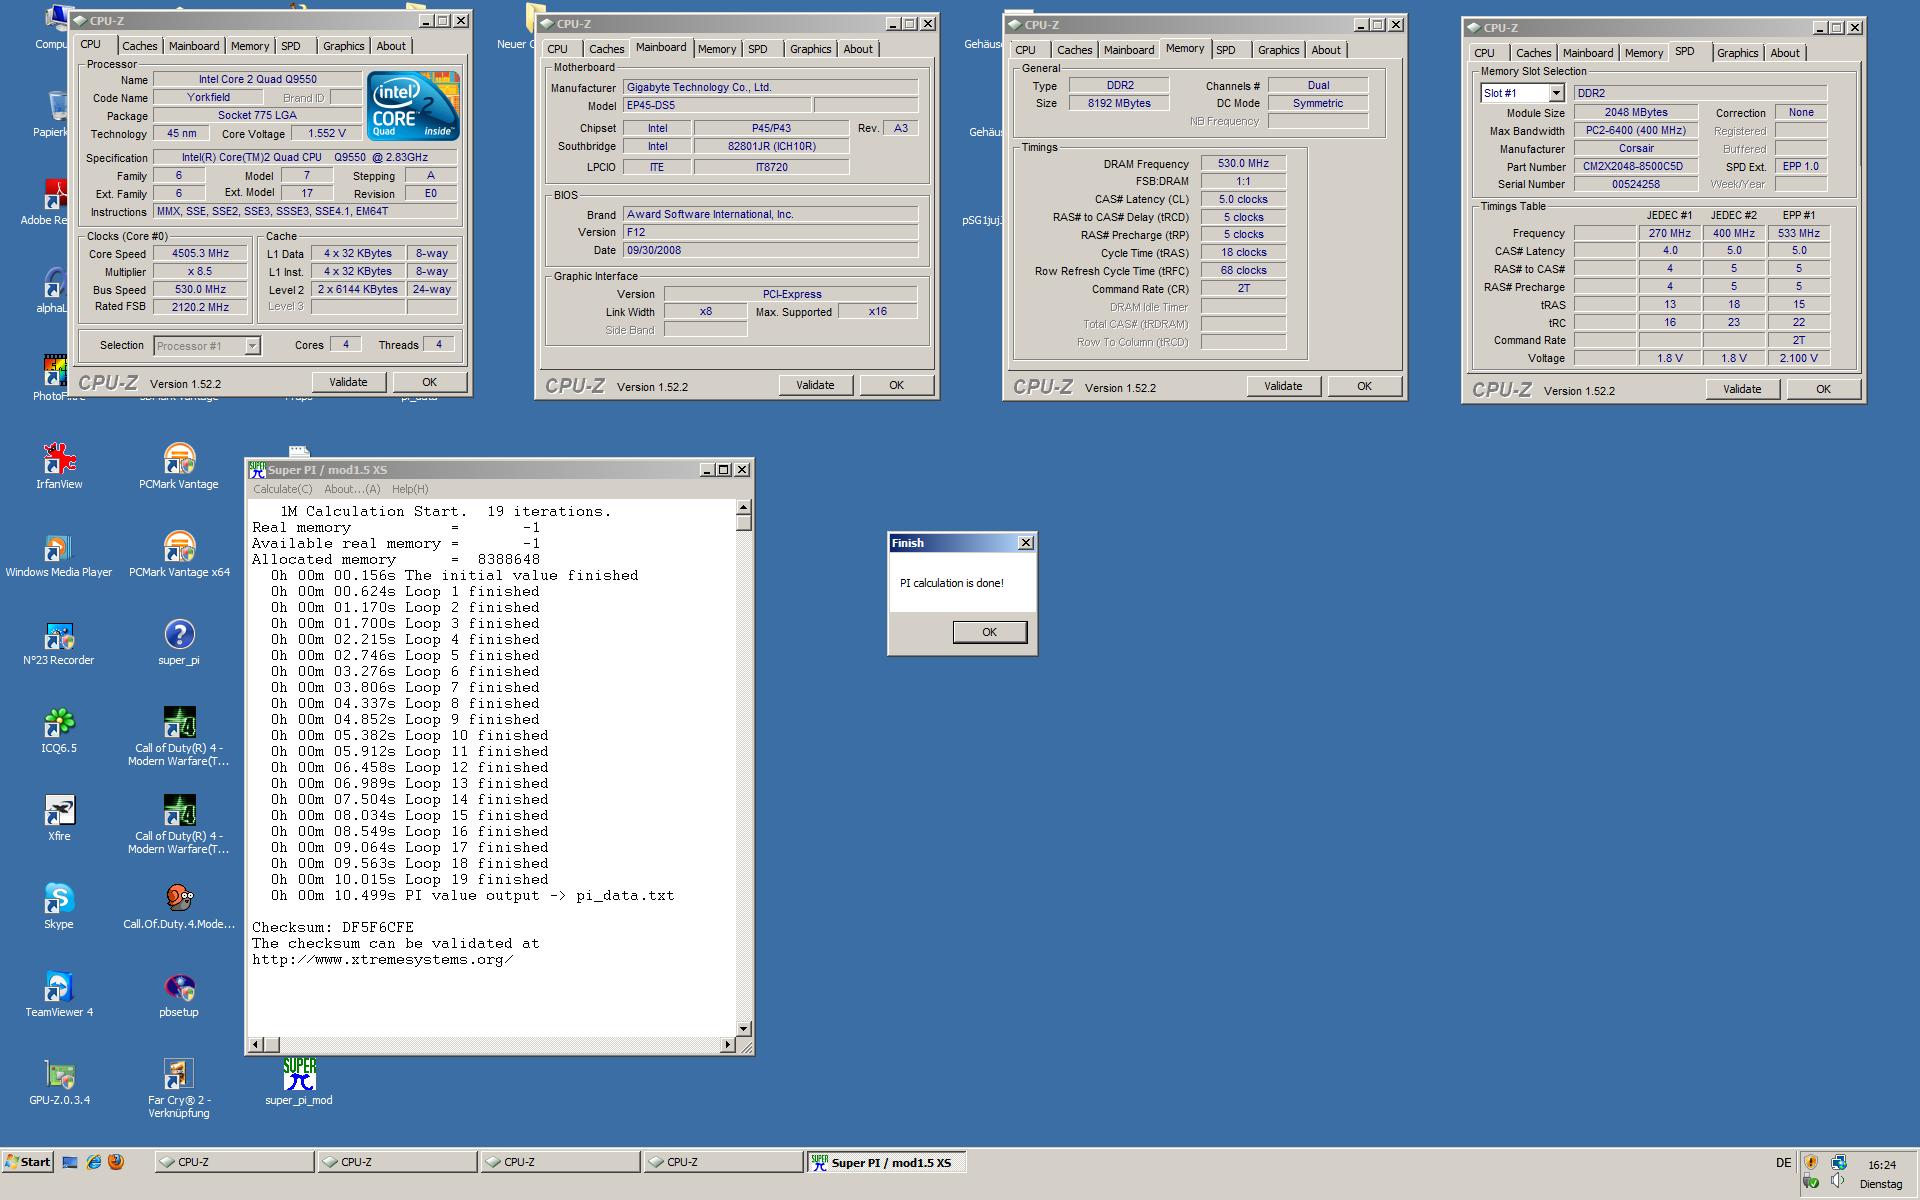This screenshot has width=1920, height=1200.
Task: Click the taskbar clock showing 16:24
Action: tap(1882, 1164)
